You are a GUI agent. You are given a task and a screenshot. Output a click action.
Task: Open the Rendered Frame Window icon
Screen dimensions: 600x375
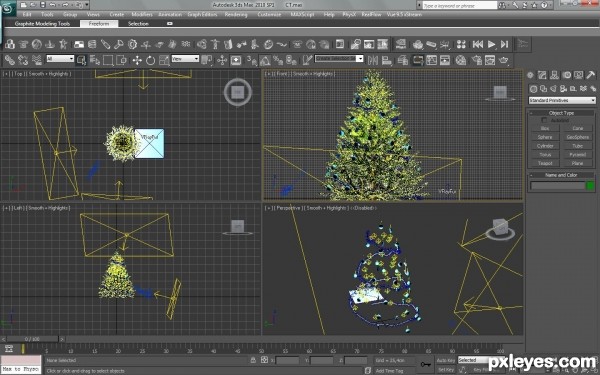click(490, 60)
